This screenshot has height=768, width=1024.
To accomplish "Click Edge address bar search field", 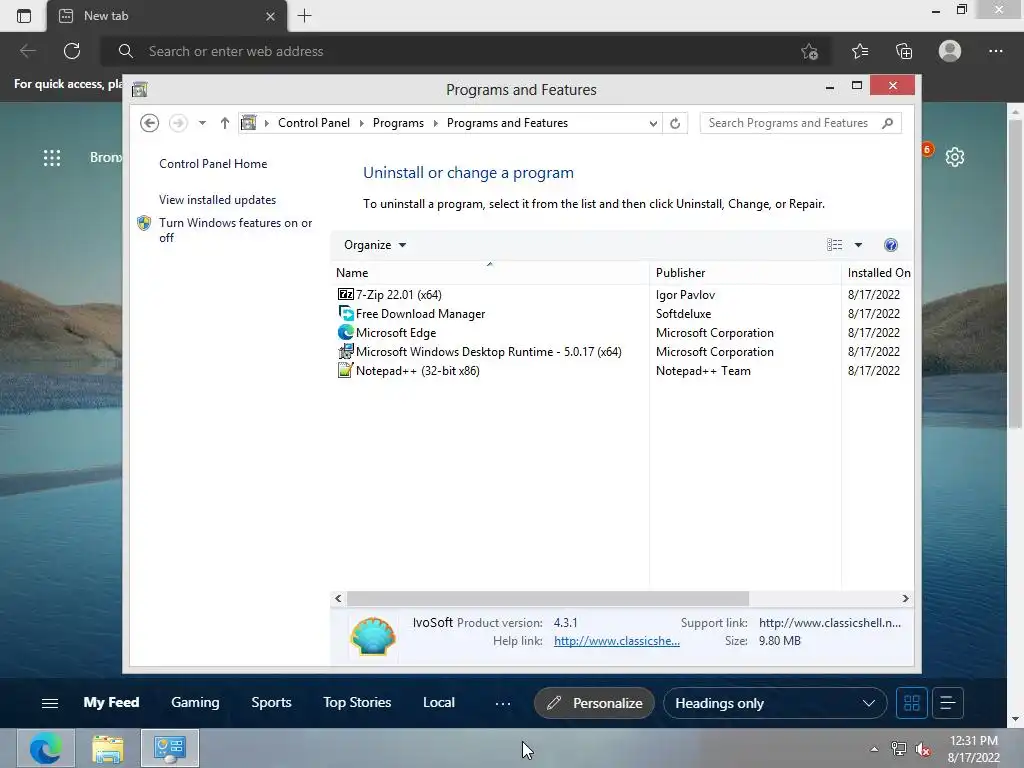I will tap(451, 51).
